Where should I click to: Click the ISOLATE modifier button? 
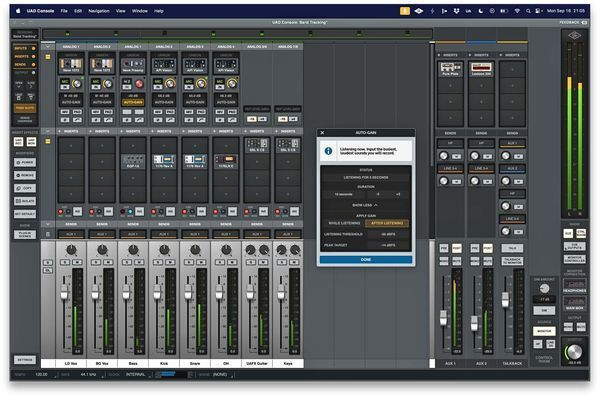point(25,201)
